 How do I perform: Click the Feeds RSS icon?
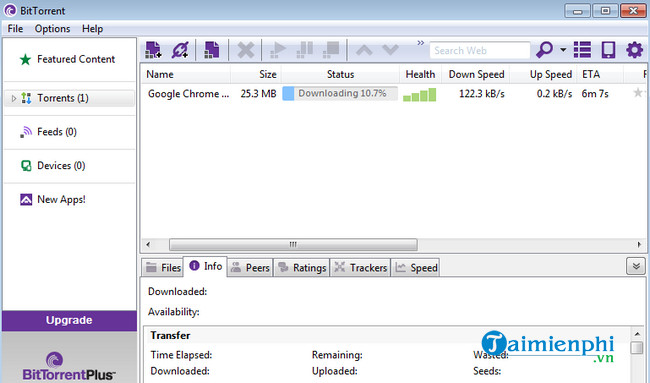click(26, 132)
